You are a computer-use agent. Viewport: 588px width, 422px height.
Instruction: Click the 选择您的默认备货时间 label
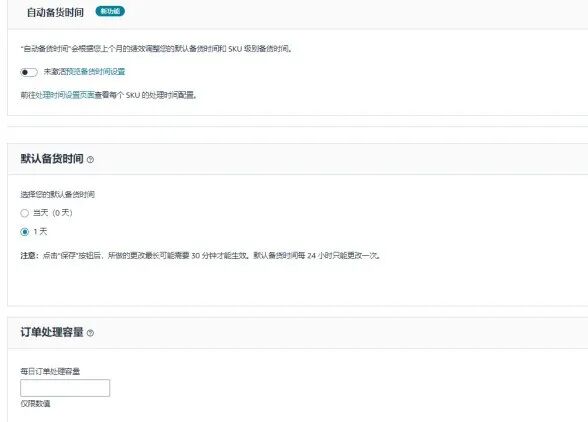click(x=57, y=194)
